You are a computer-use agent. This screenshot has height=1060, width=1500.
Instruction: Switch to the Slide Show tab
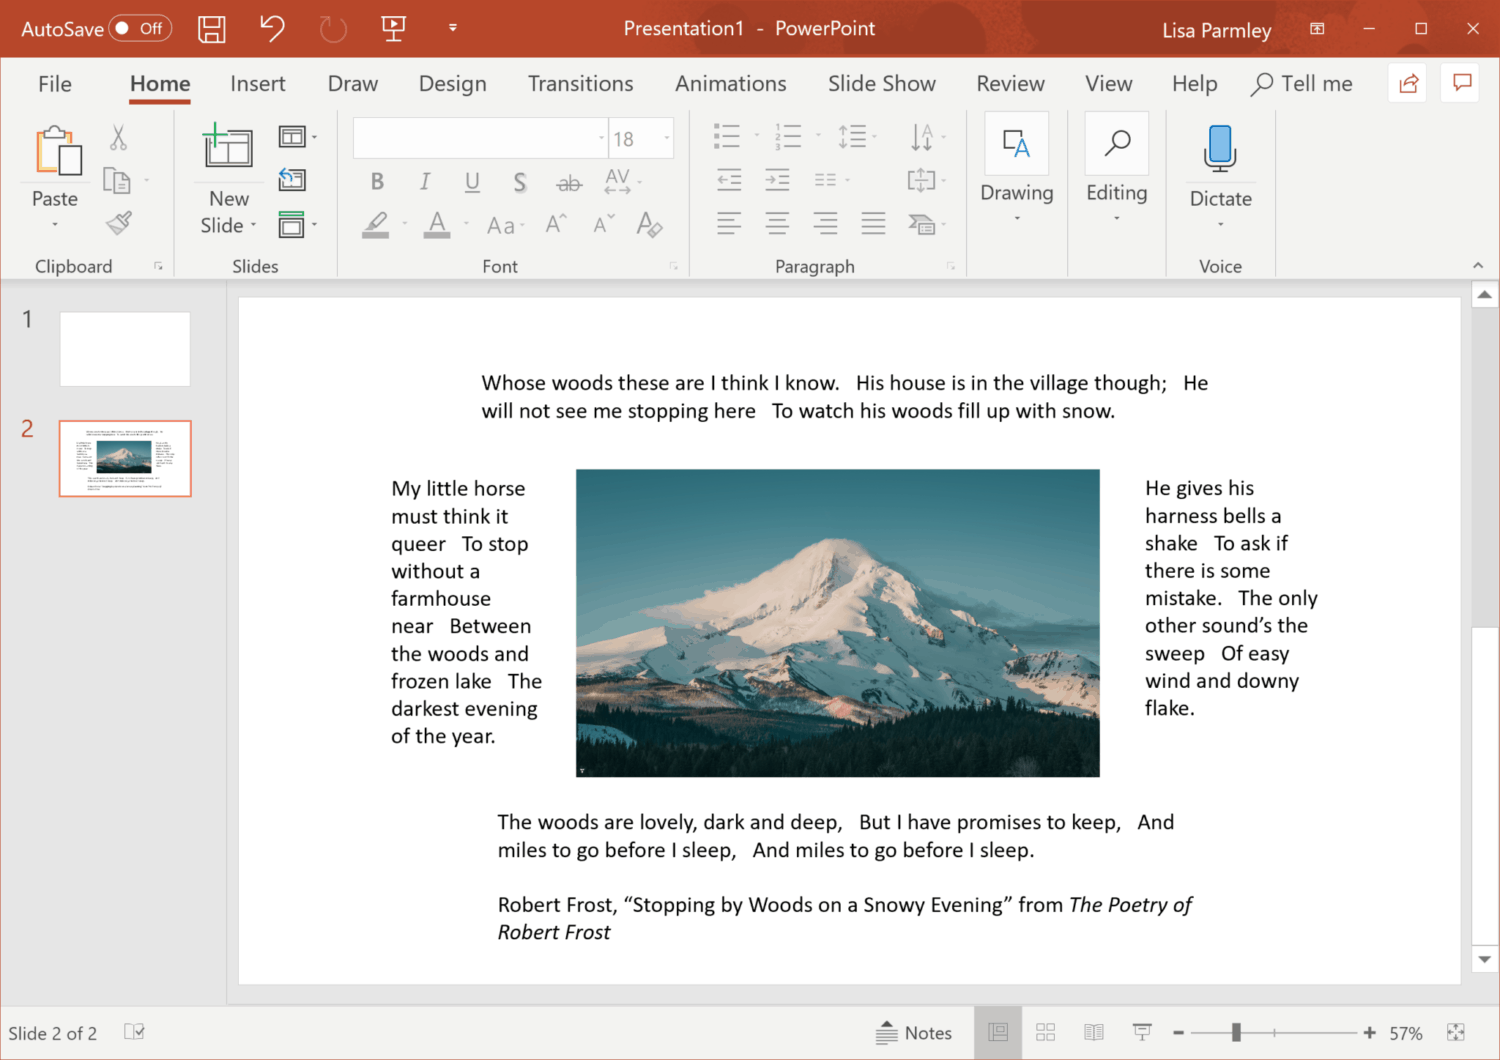coord(882,84)
